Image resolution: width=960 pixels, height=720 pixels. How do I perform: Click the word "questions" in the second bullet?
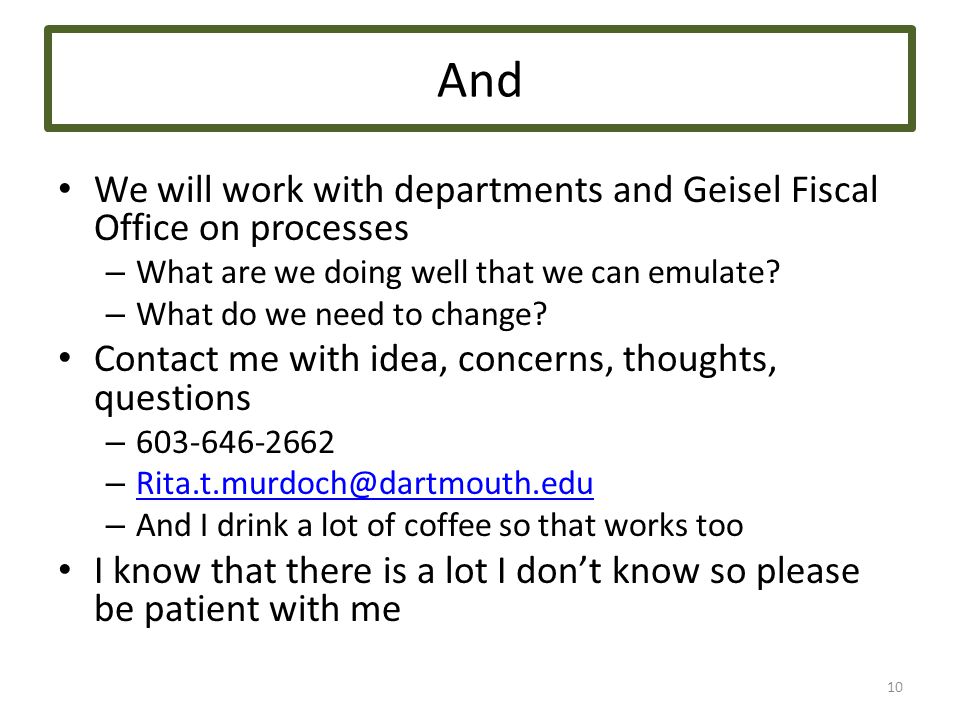pos(173,399)
